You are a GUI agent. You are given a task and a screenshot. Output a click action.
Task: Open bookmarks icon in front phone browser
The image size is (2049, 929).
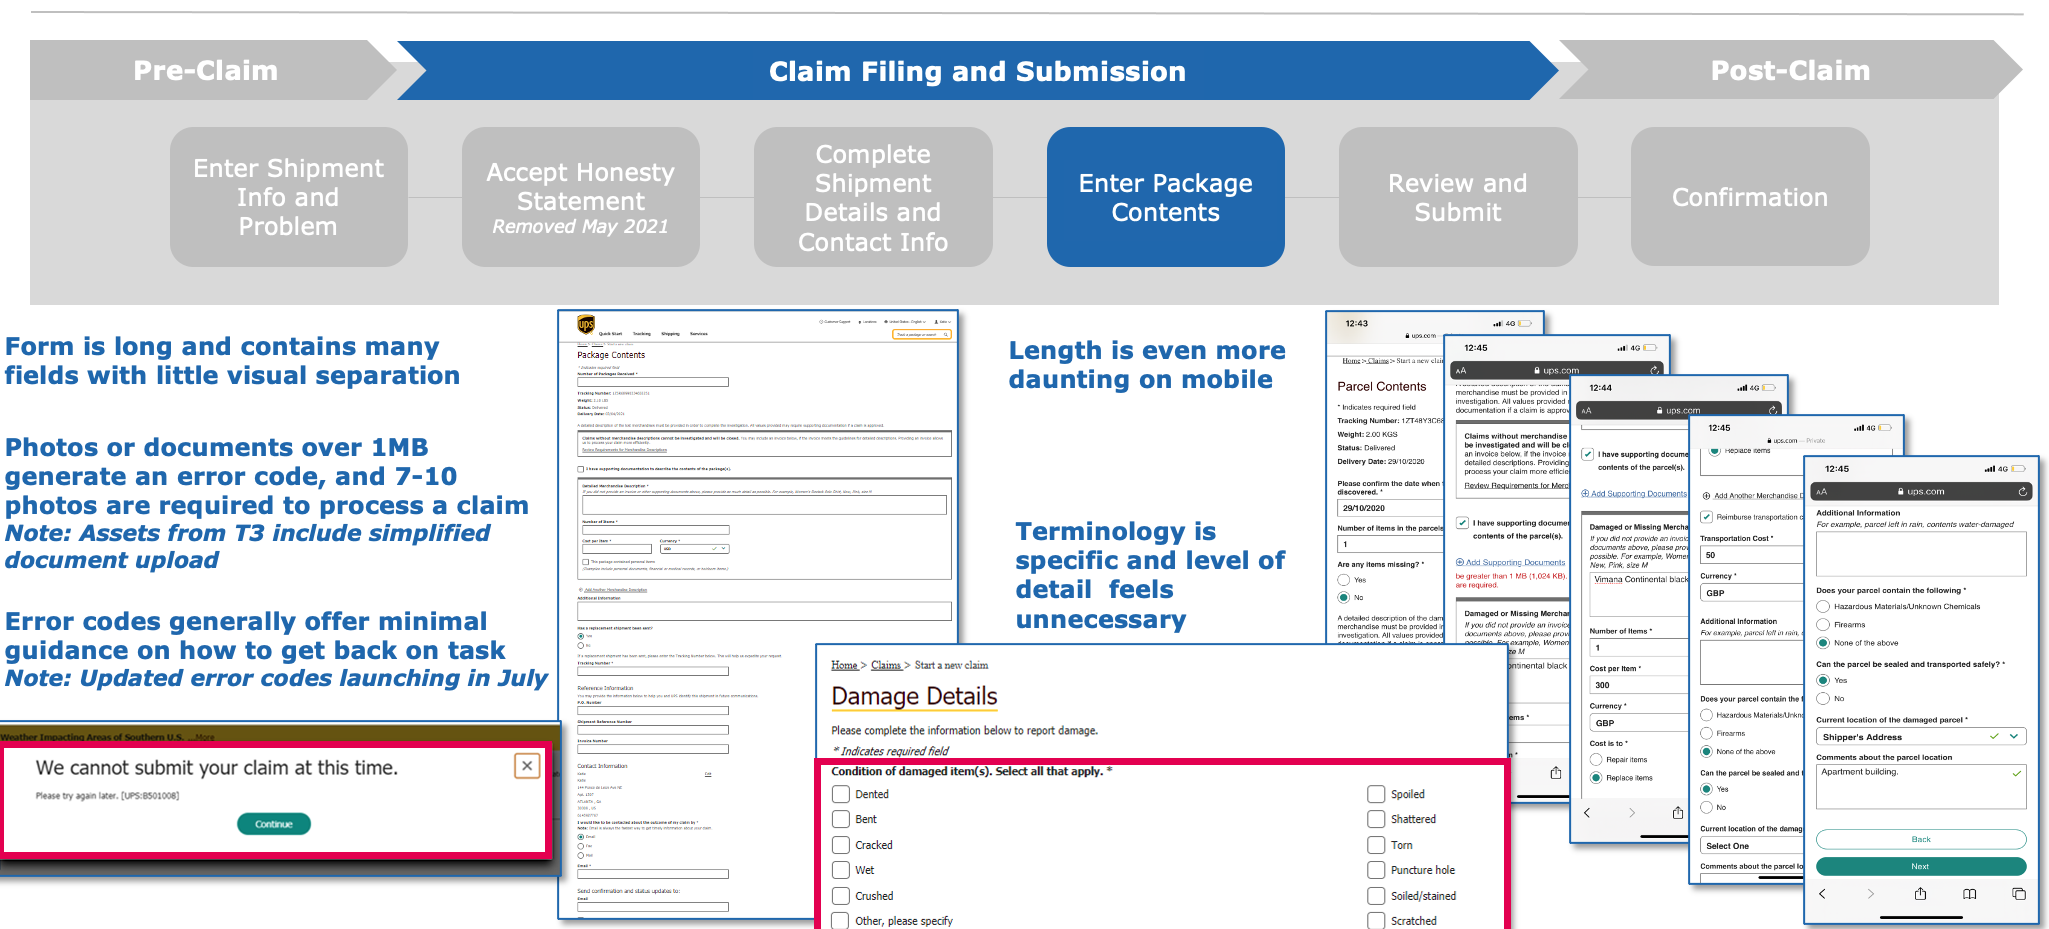point(1969,894)
